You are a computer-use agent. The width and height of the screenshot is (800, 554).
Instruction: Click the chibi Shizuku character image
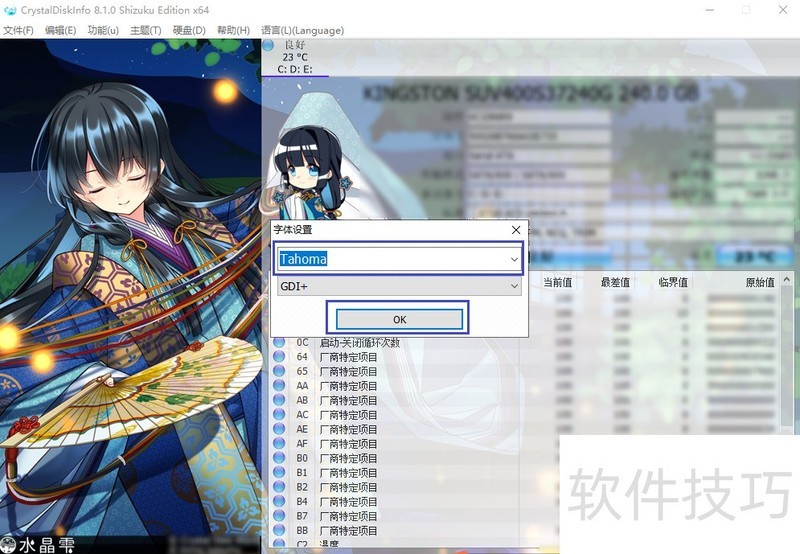point(309,173)
